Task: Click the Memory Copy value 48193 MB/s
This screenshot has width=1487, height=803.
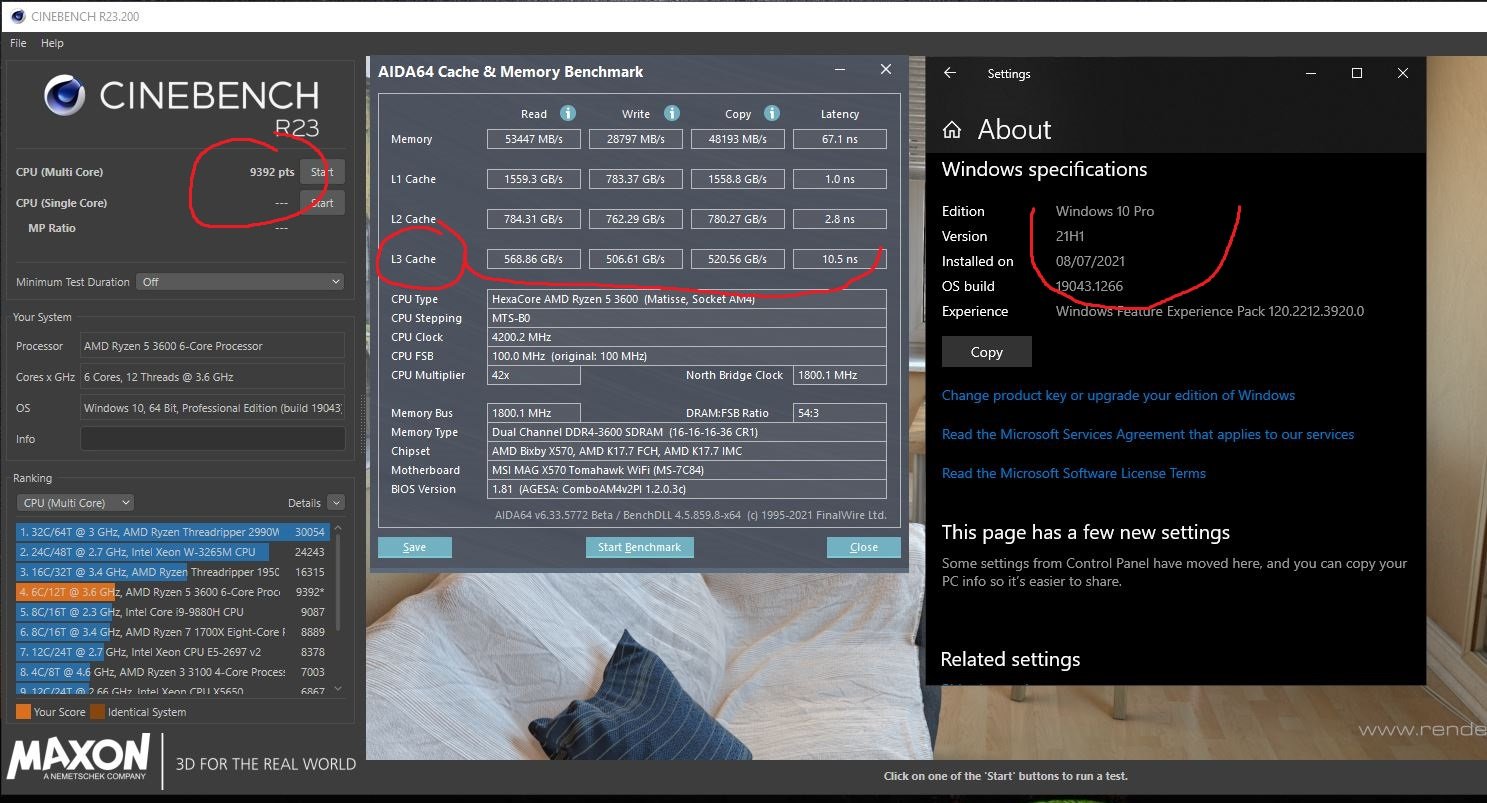Action: pos(737,139)
